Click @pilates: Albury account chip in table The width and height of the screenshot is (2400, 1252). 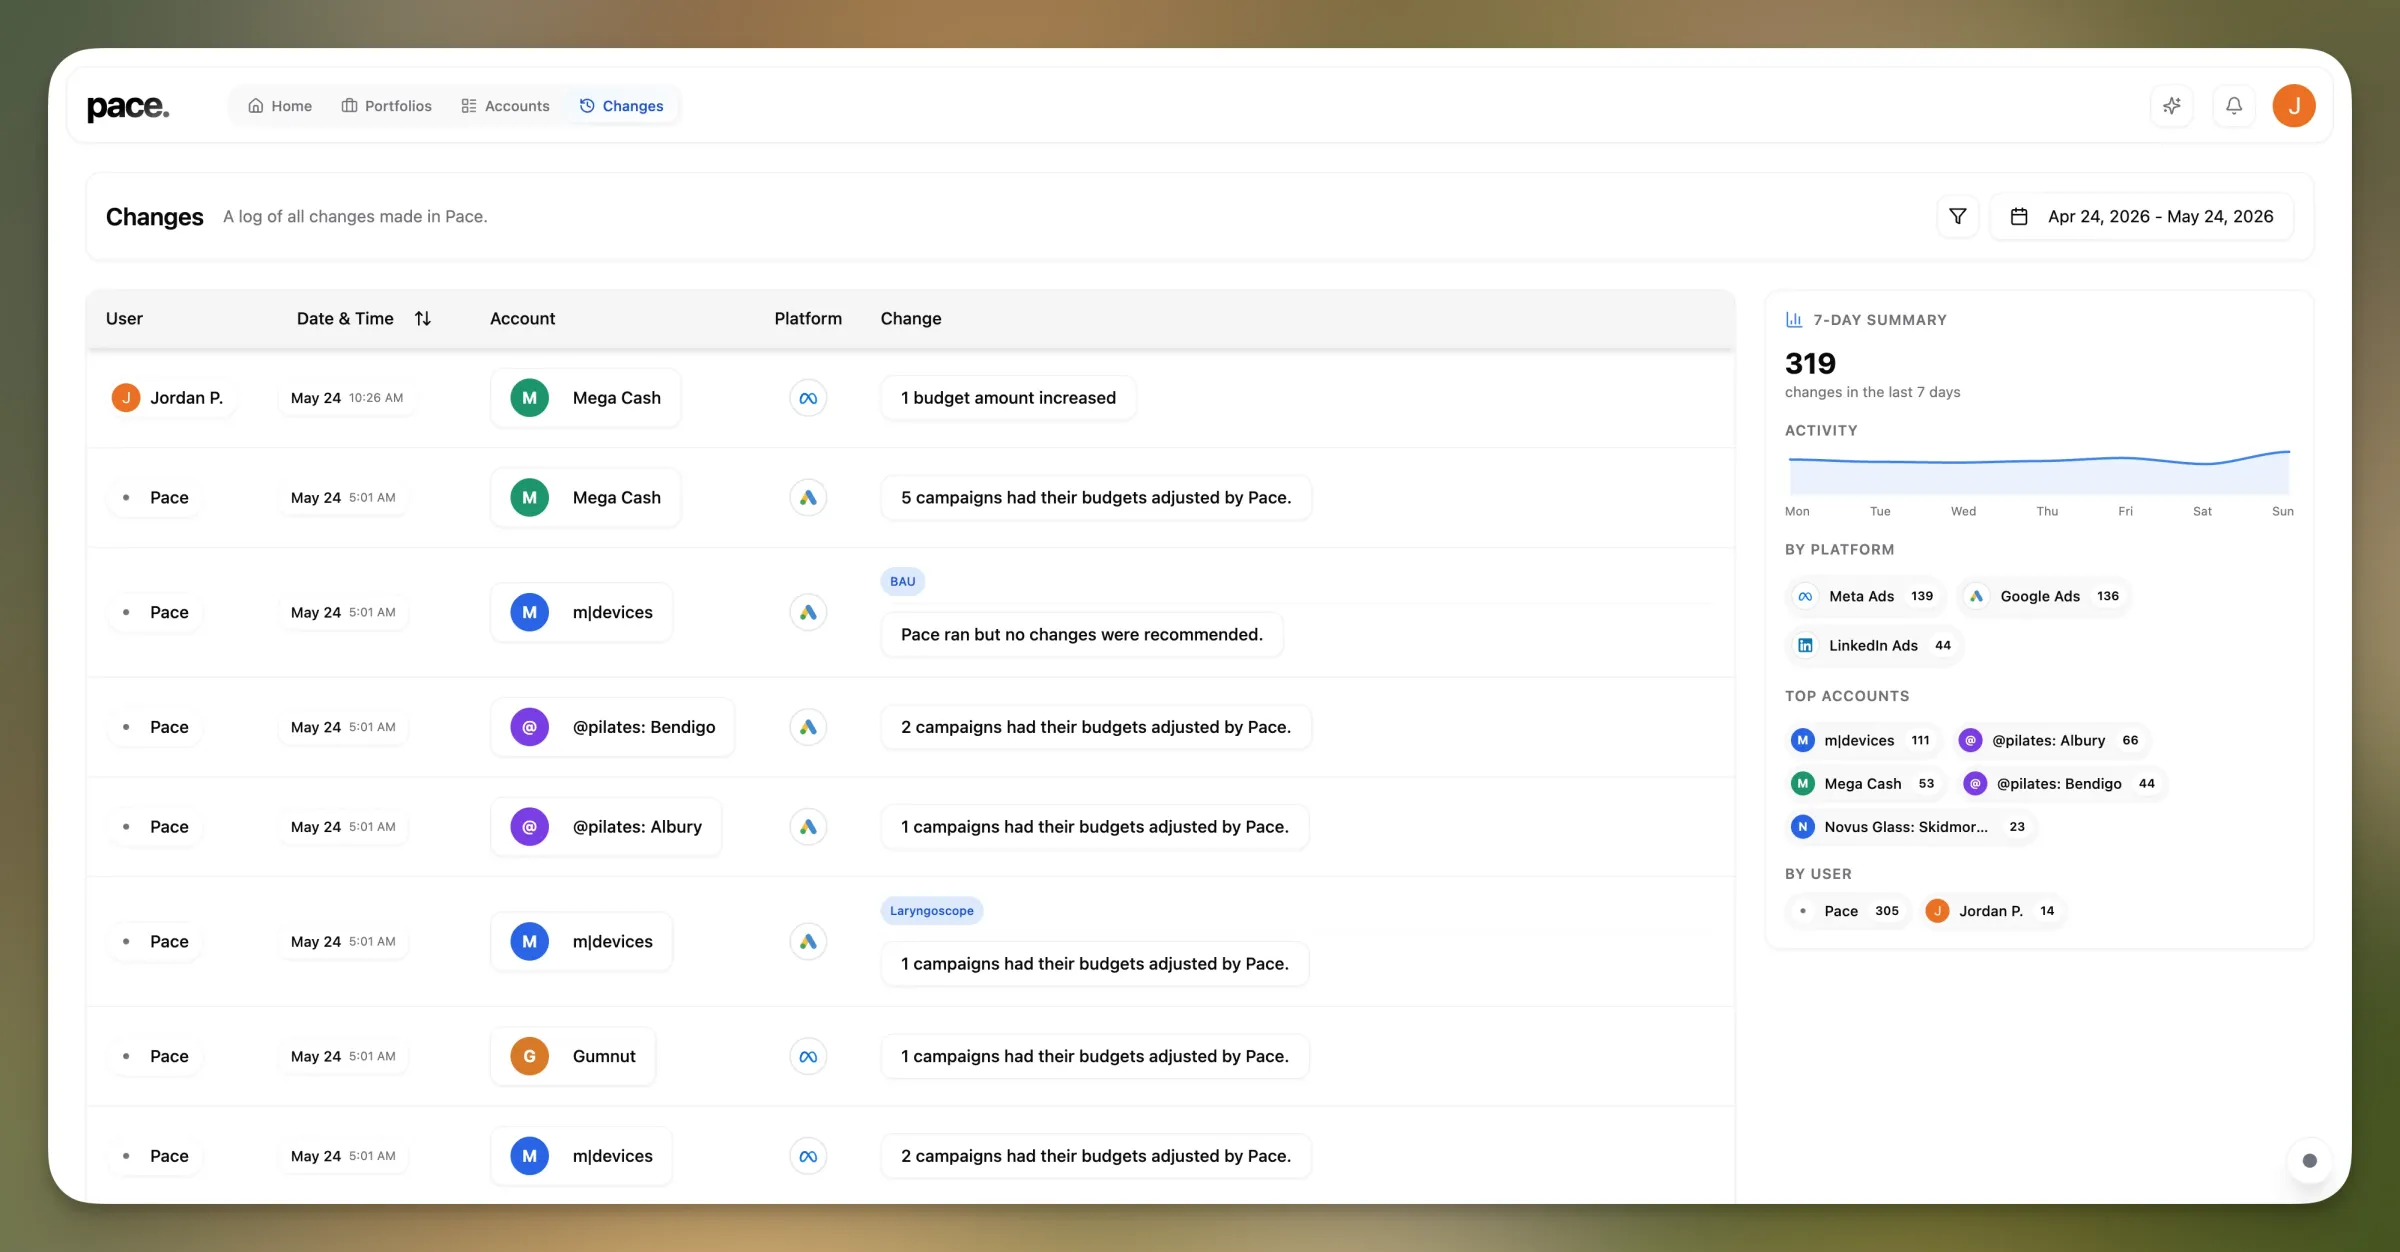coord(606,827)
